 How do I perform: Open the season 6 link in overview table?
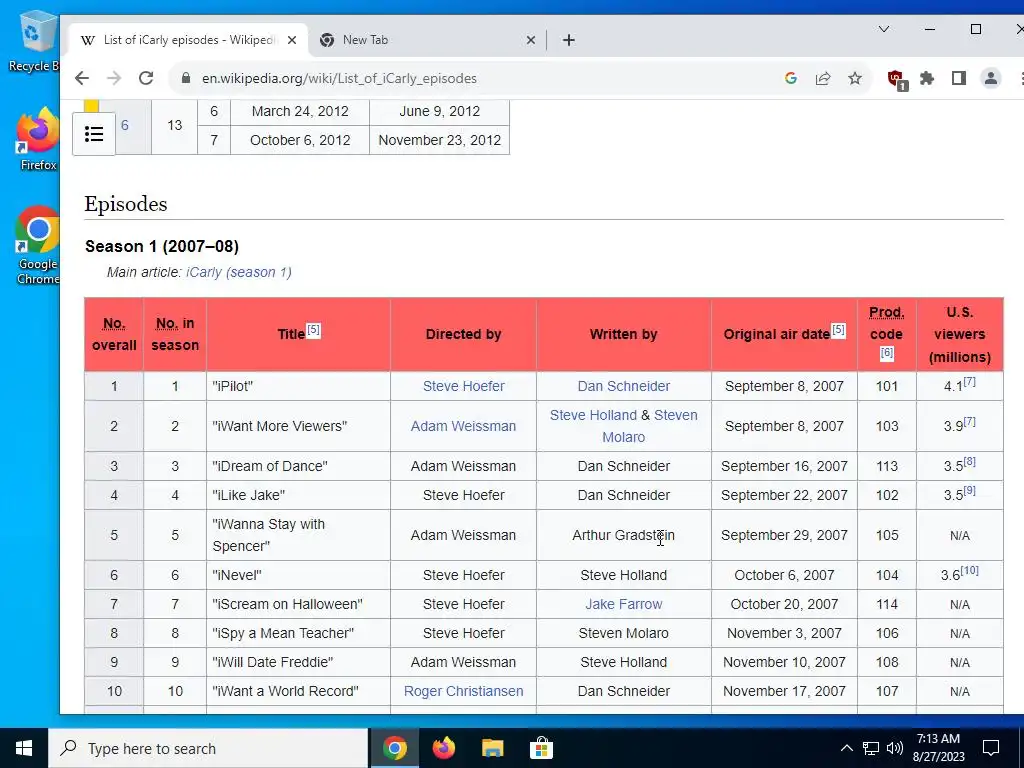tap(125, 125)
